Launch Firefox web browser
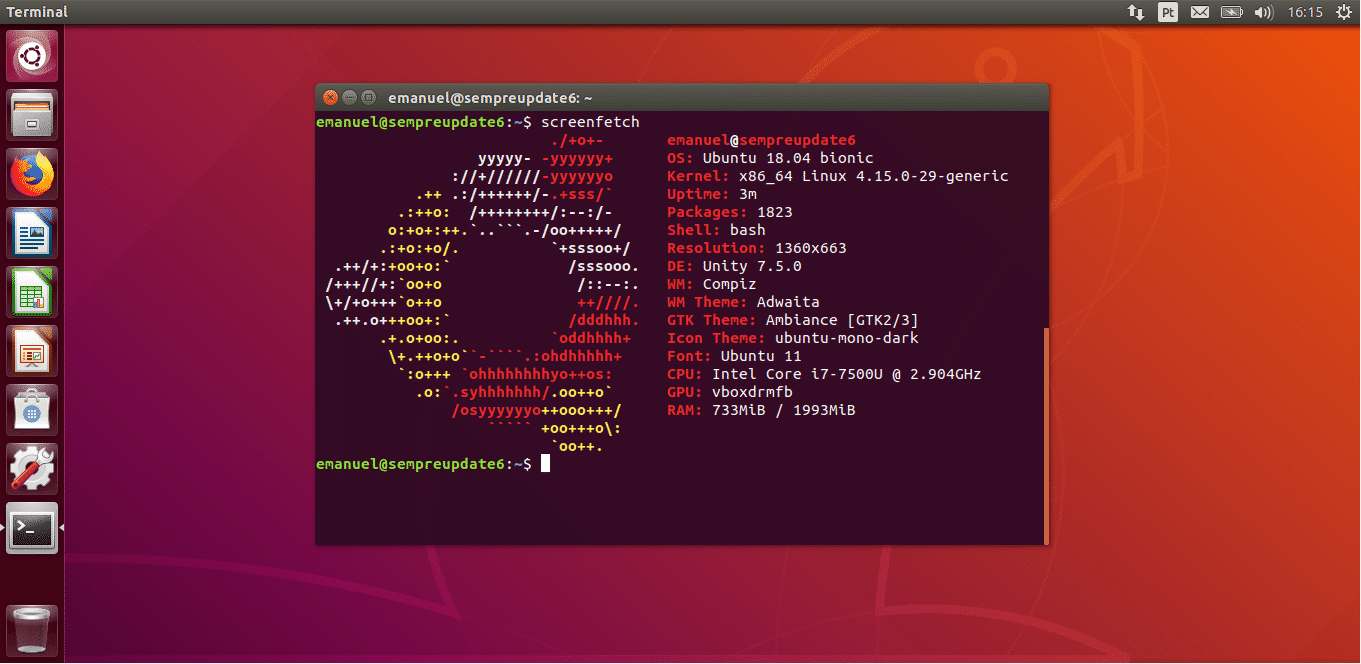This screenshot has height=664, width=1361. coord(32,174)
